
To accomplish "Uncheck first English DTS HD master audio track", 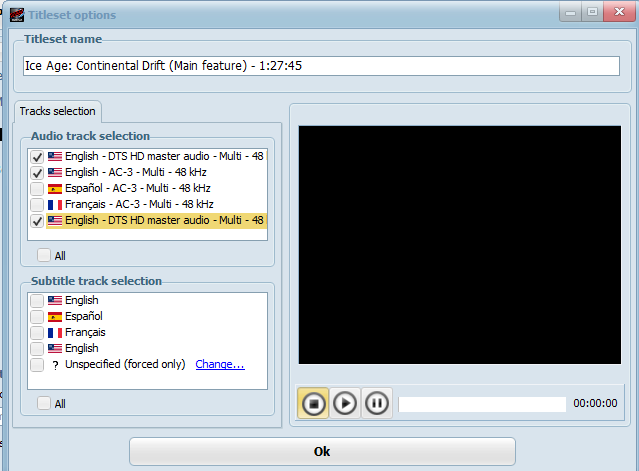I will click(37, 157).
